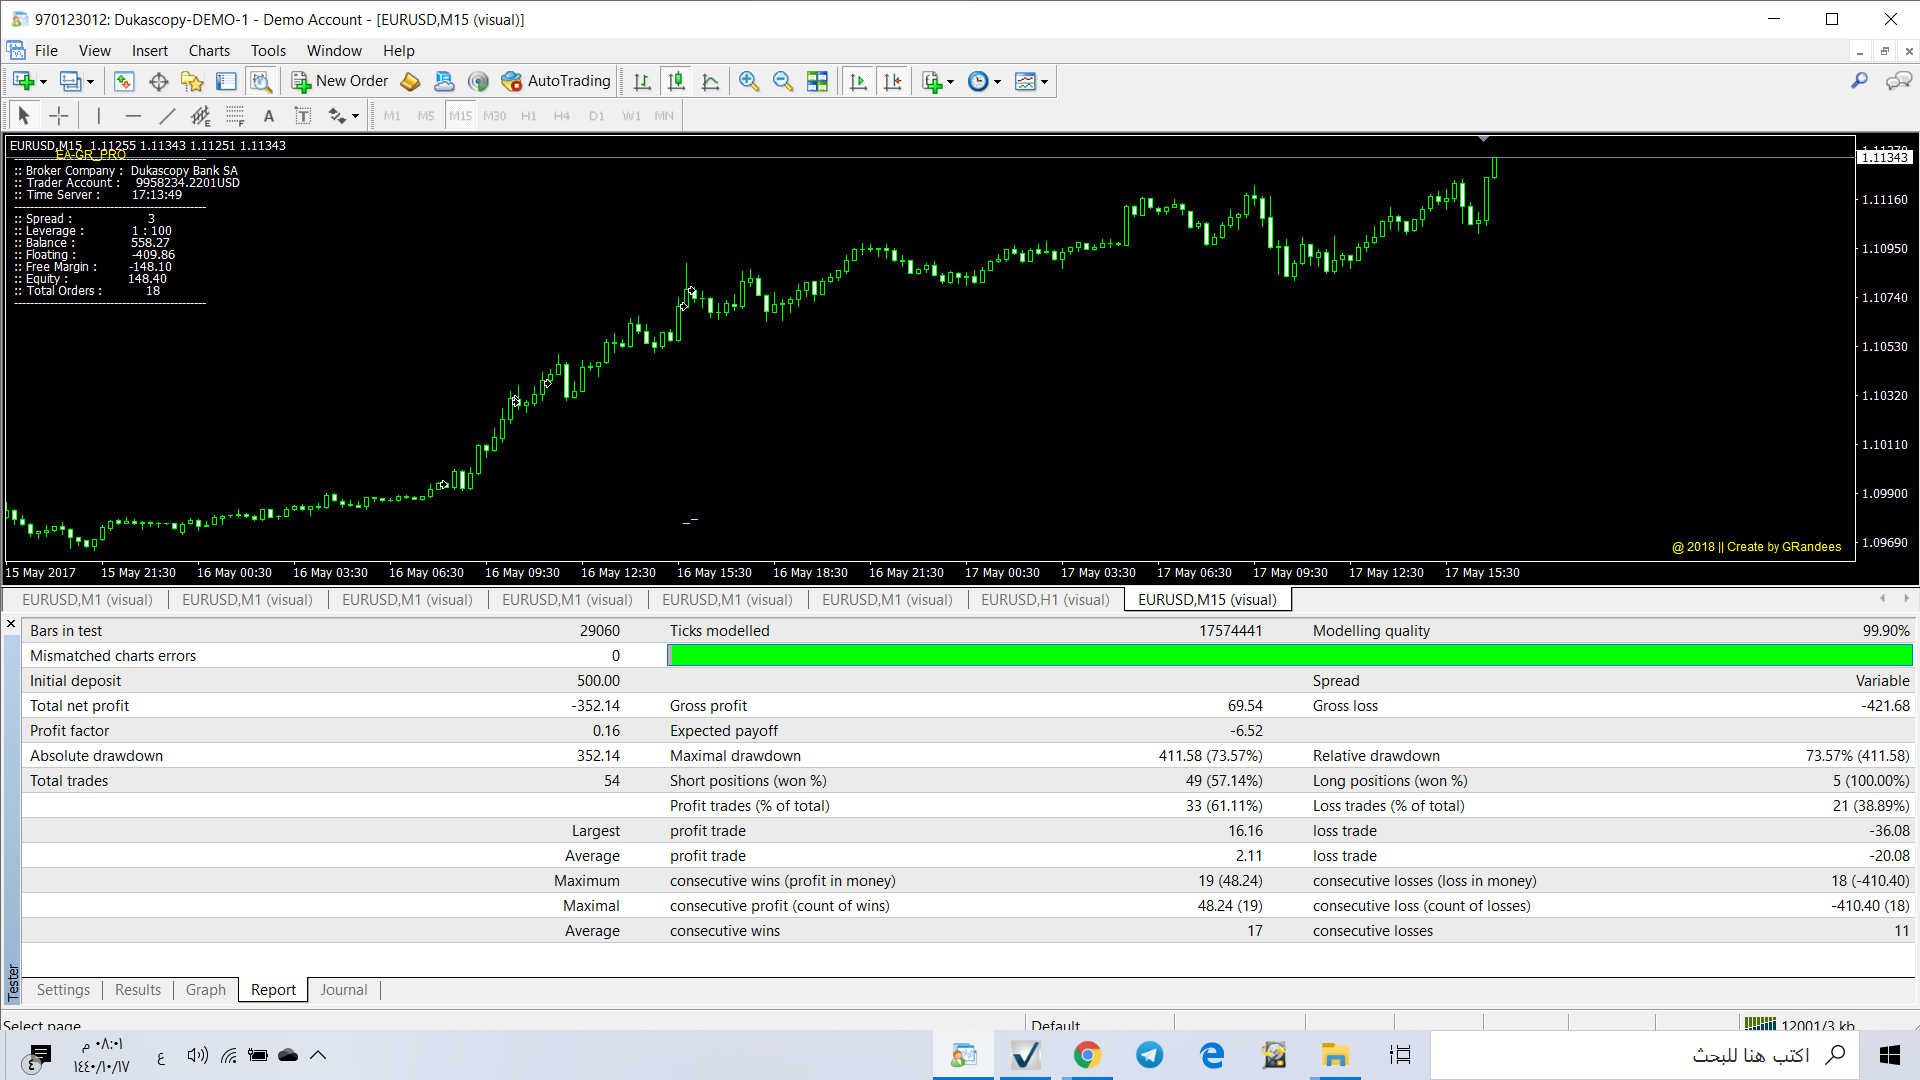Click the green radio-signal toolbar icon
Image resolution: width=1920 pixels, height=1080 pixels.
pyautogui.click(x=478, y=81)
